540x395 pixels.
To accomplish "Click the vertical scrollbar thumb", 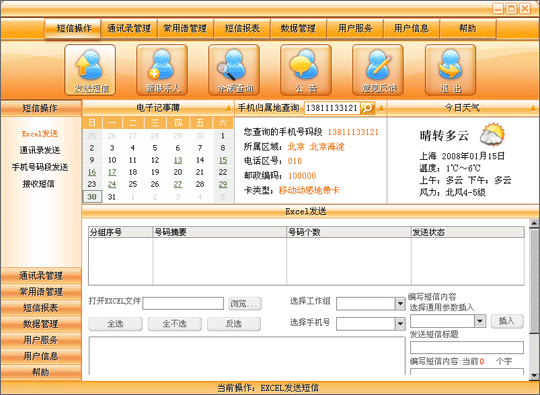I will [534, 282].
